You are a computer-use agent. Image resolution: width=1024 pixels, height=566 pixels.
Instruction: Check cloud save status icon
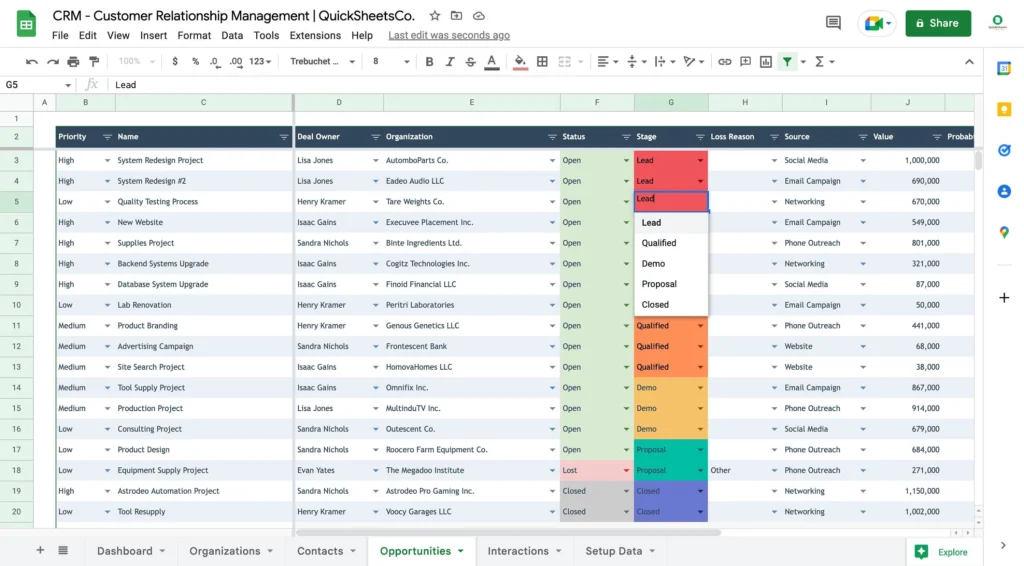[479, 16]
